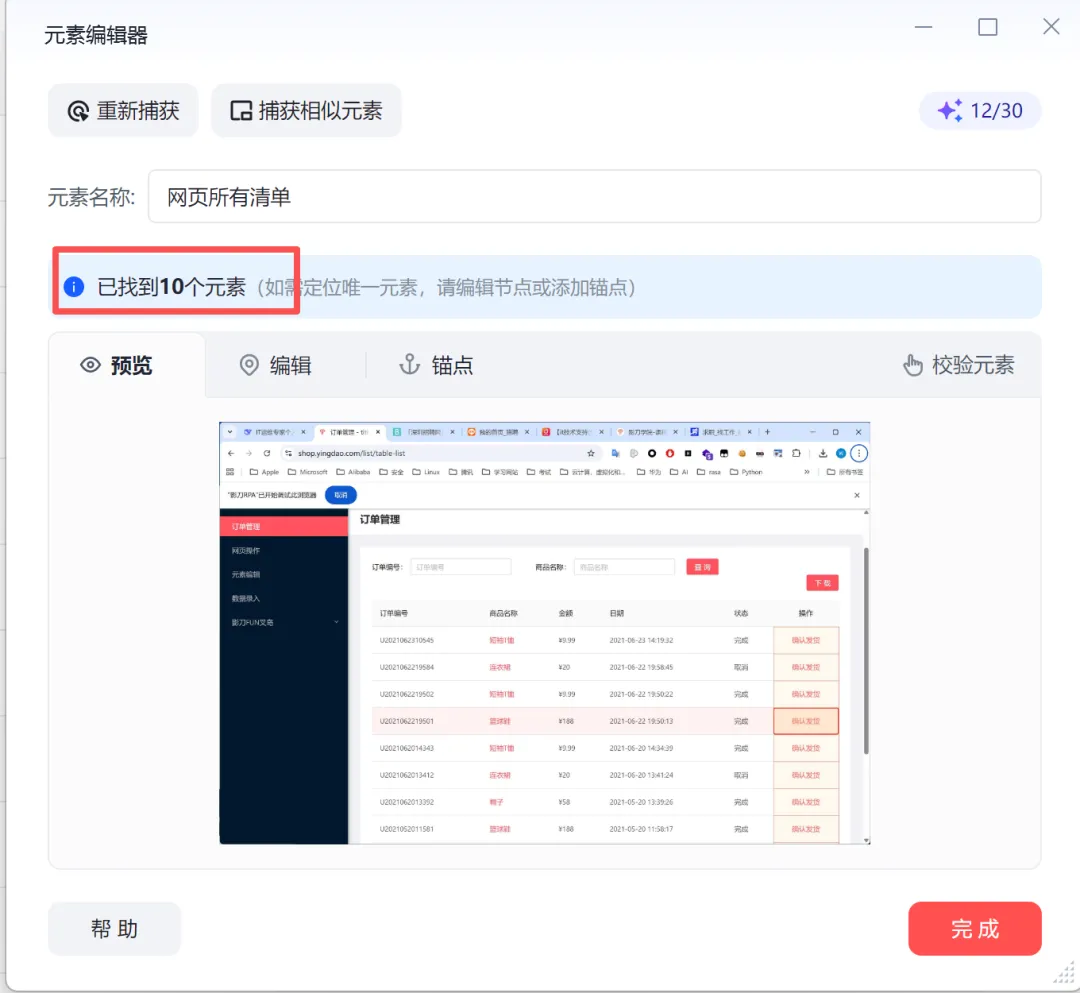Switch to the 预览 tab
This screenshot has height=993, width=1080.
pos(127,365)
